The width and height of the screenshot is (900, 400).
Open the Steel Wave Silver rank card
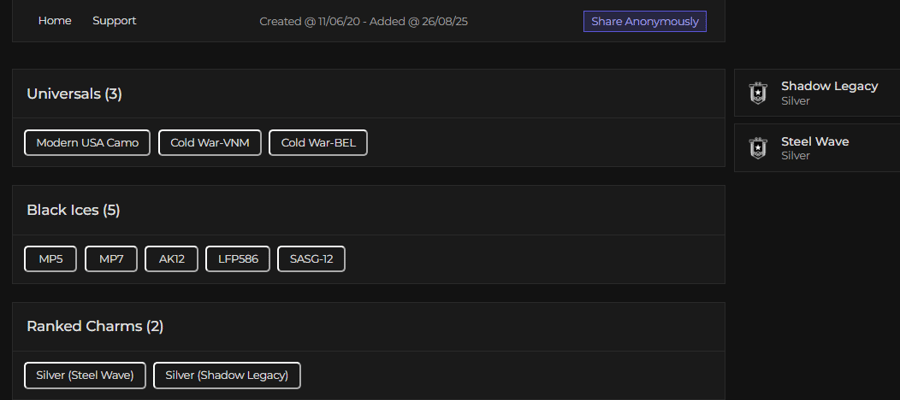[817, 148]
